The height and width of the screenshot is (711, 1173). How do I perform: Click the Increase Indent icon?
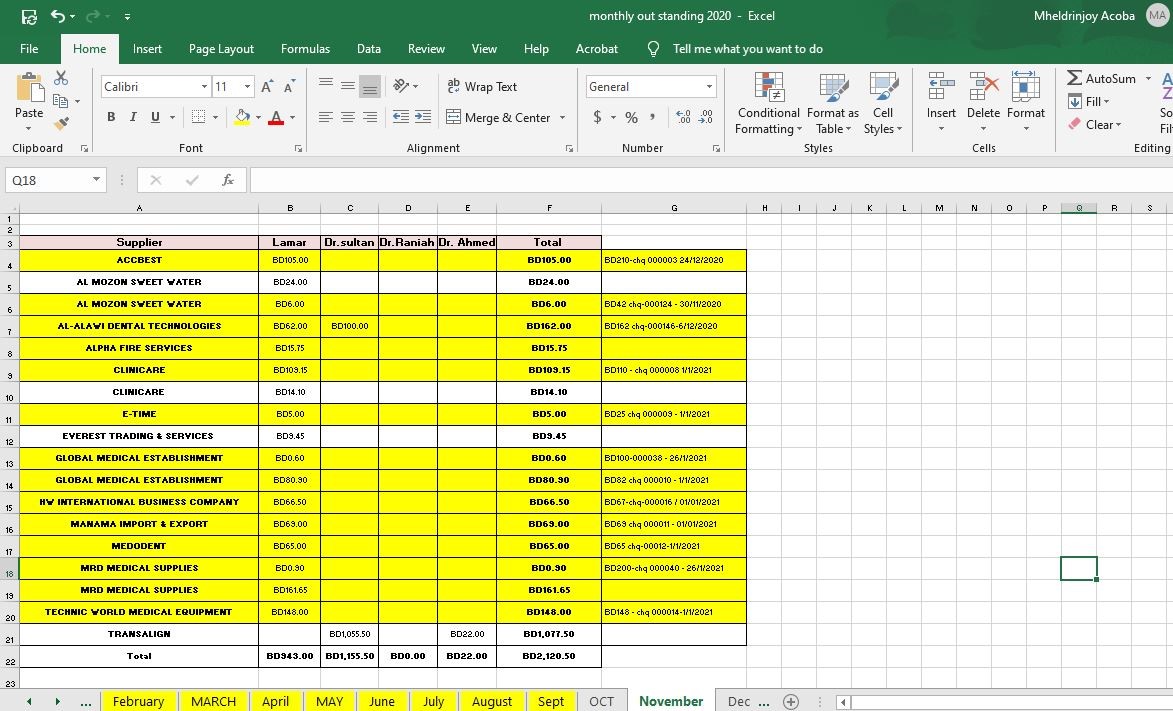[x=423, y=117]
